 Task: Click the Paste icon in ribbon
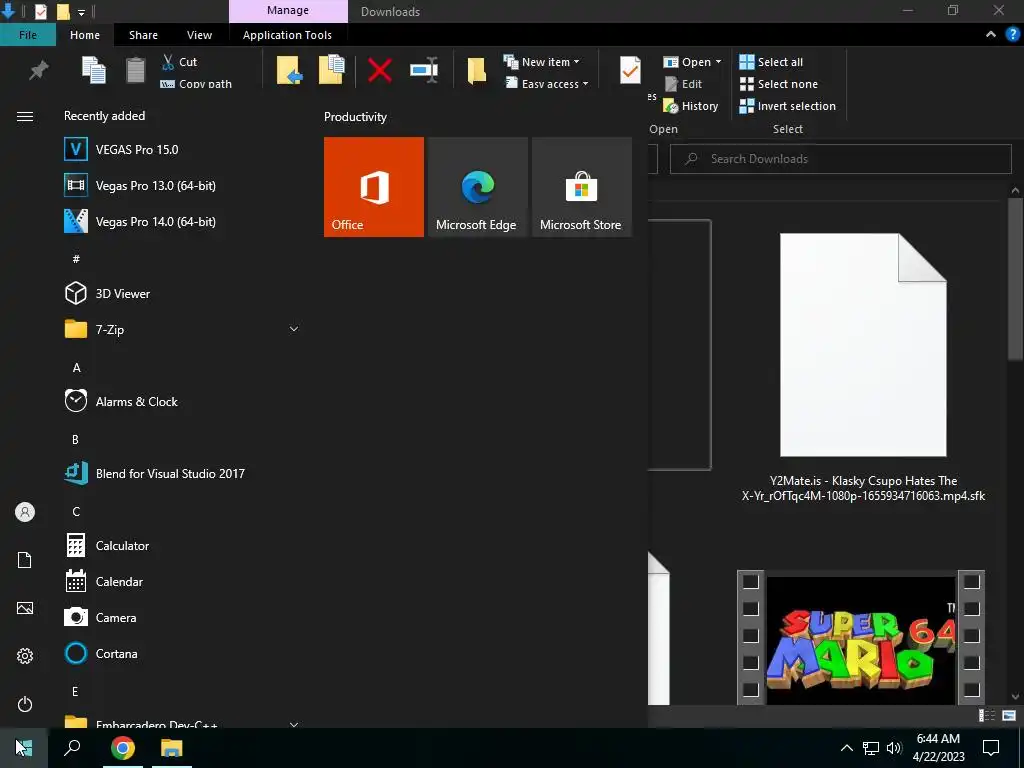pyautogui.click(x=135, y=71)
